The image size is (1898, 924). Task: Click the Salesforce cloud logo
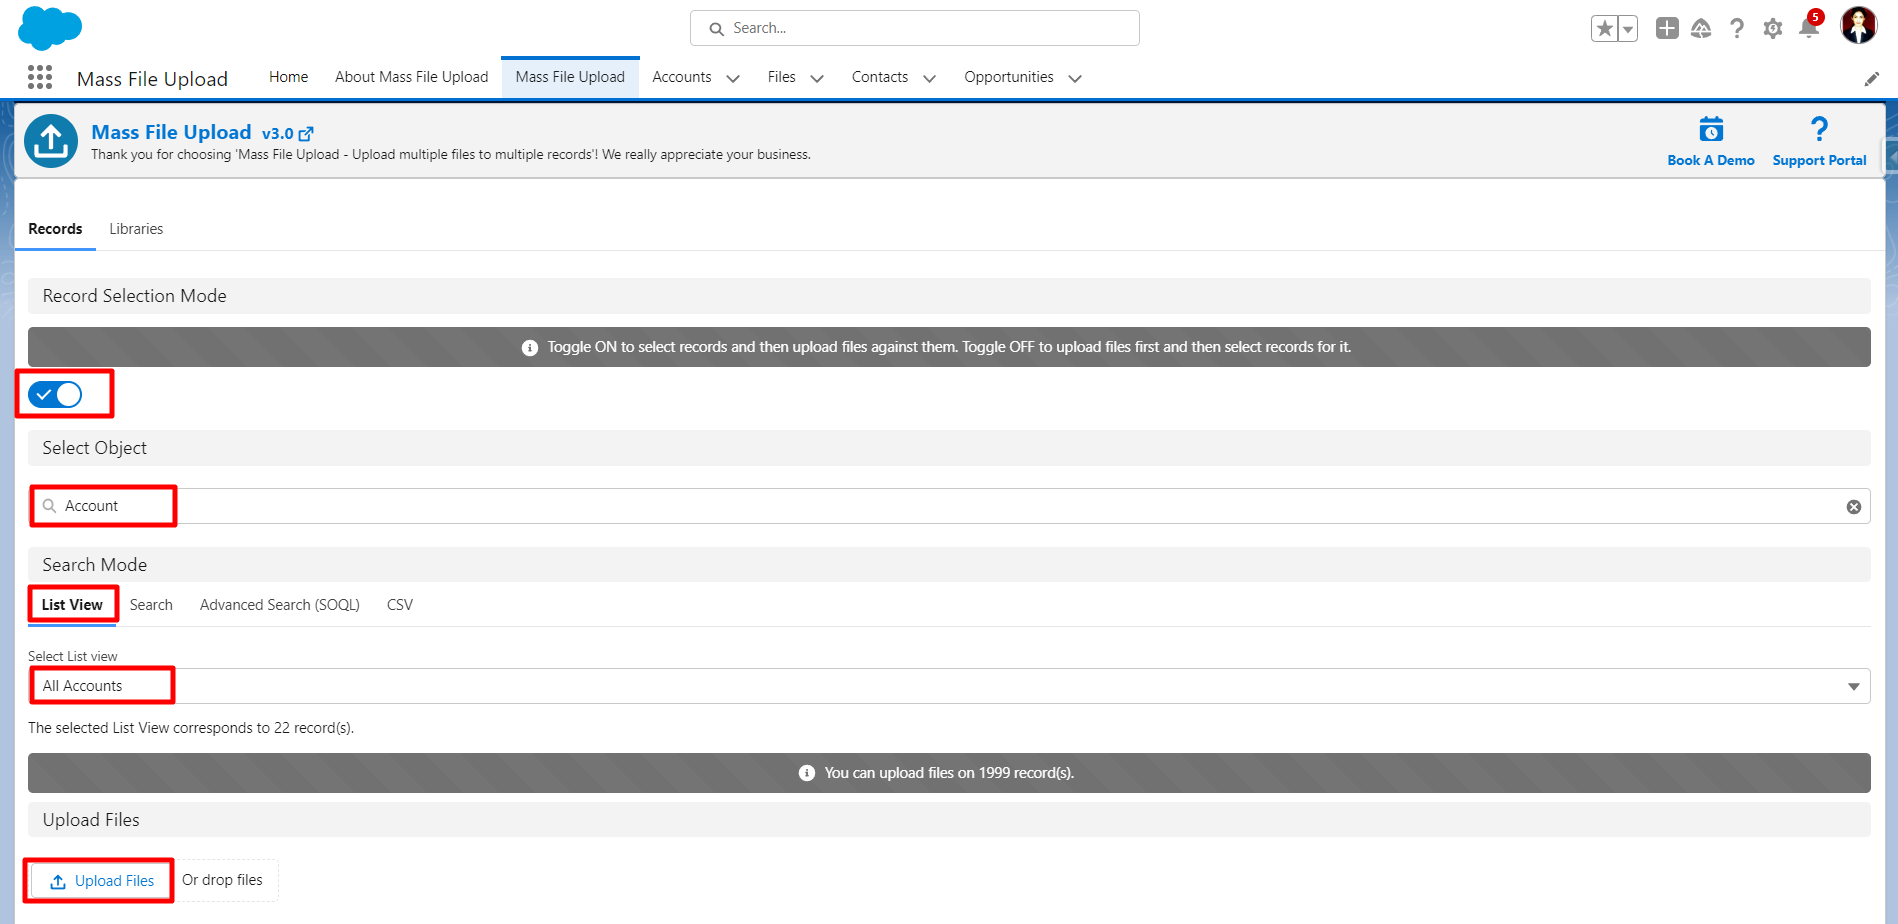pos(49,28)
